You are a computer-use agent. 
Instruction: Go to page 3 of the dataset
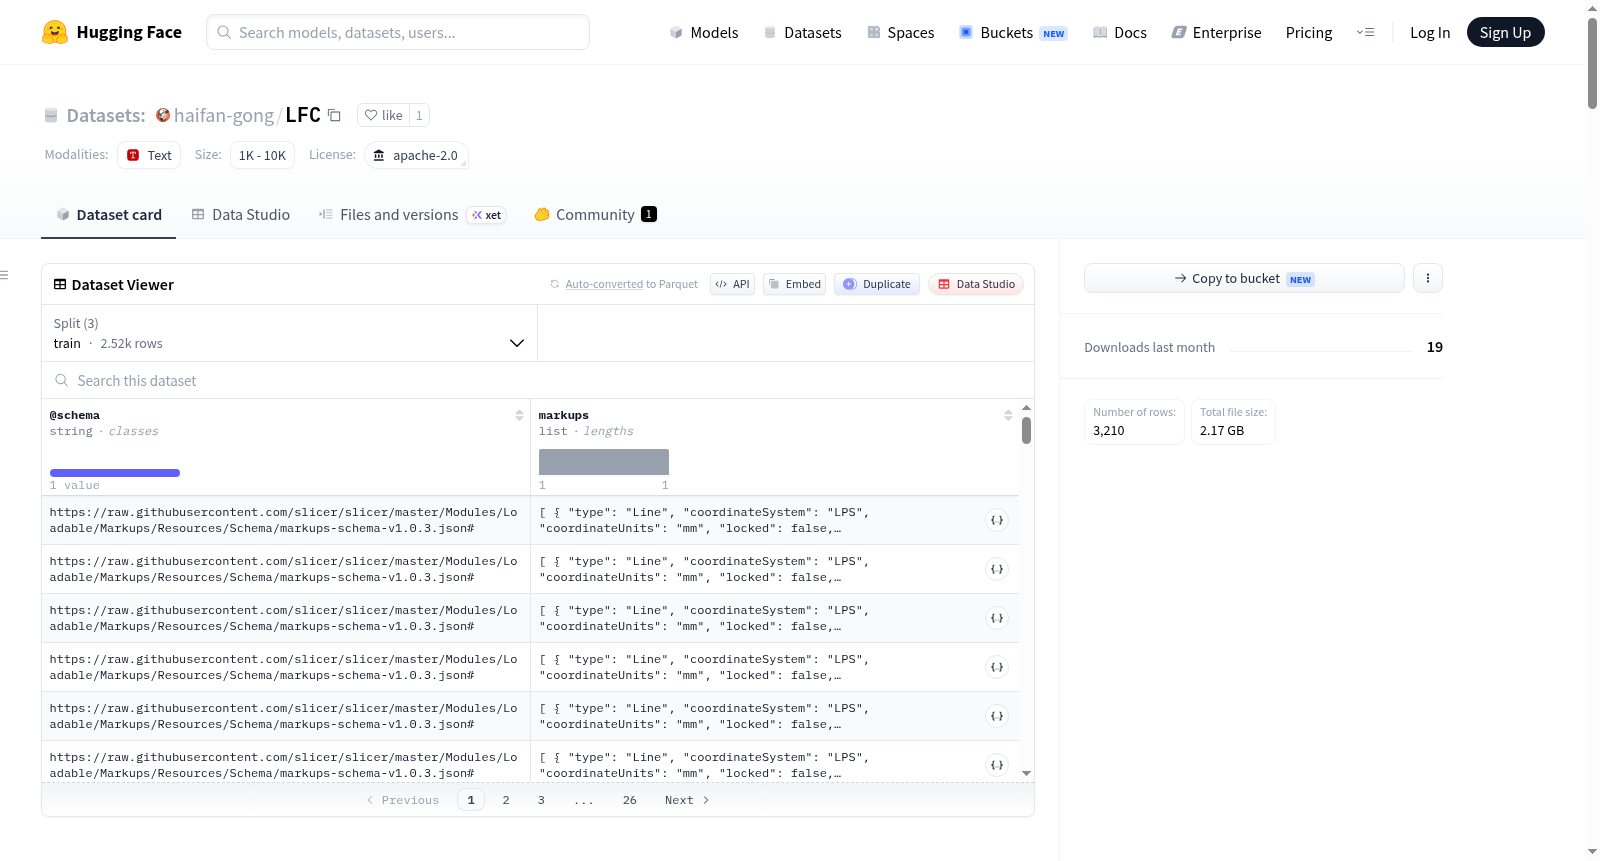541,800
